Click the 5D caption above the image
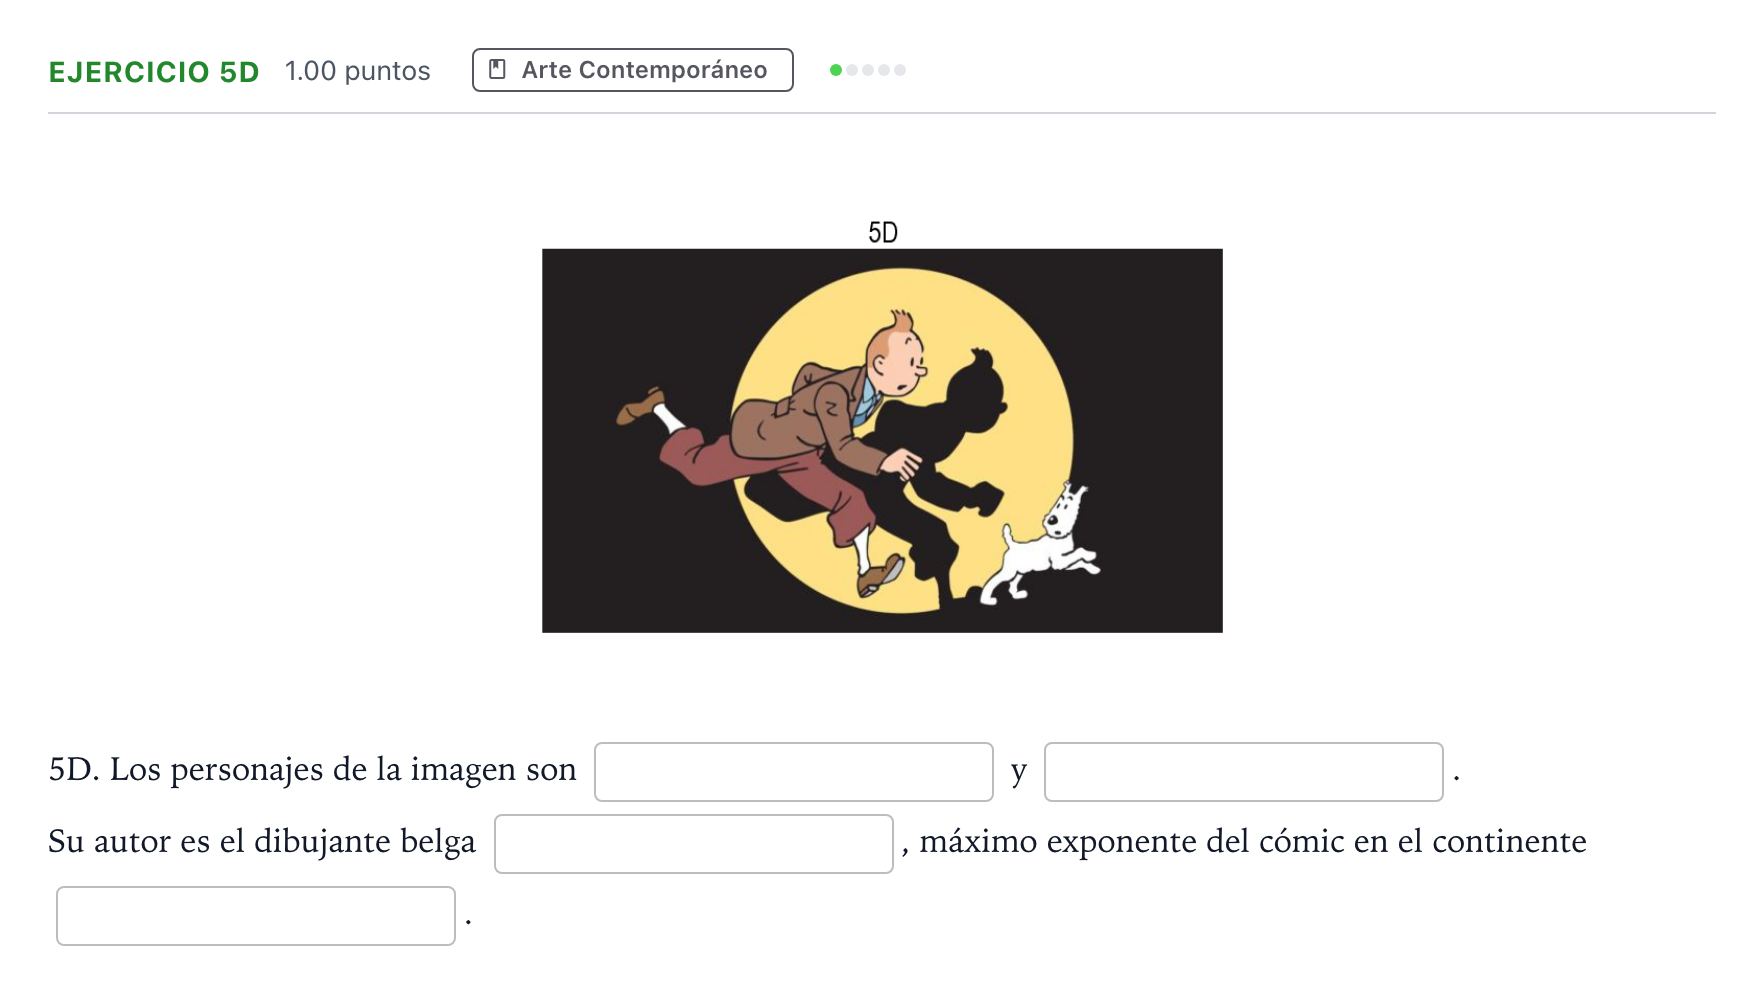The height and width of the screenshot is (998, 1764). pyautogui.click(x=883, y=233)
